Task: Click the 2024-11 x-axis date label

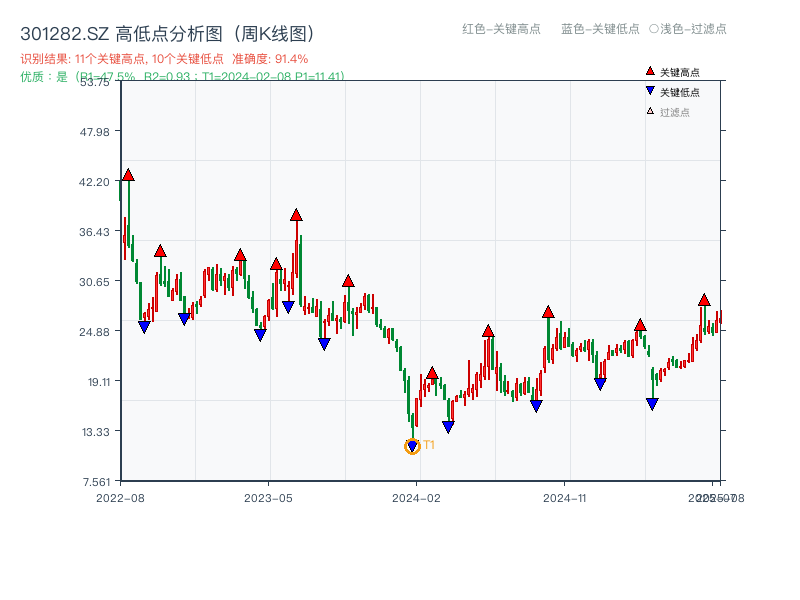Action: (564, 498)
